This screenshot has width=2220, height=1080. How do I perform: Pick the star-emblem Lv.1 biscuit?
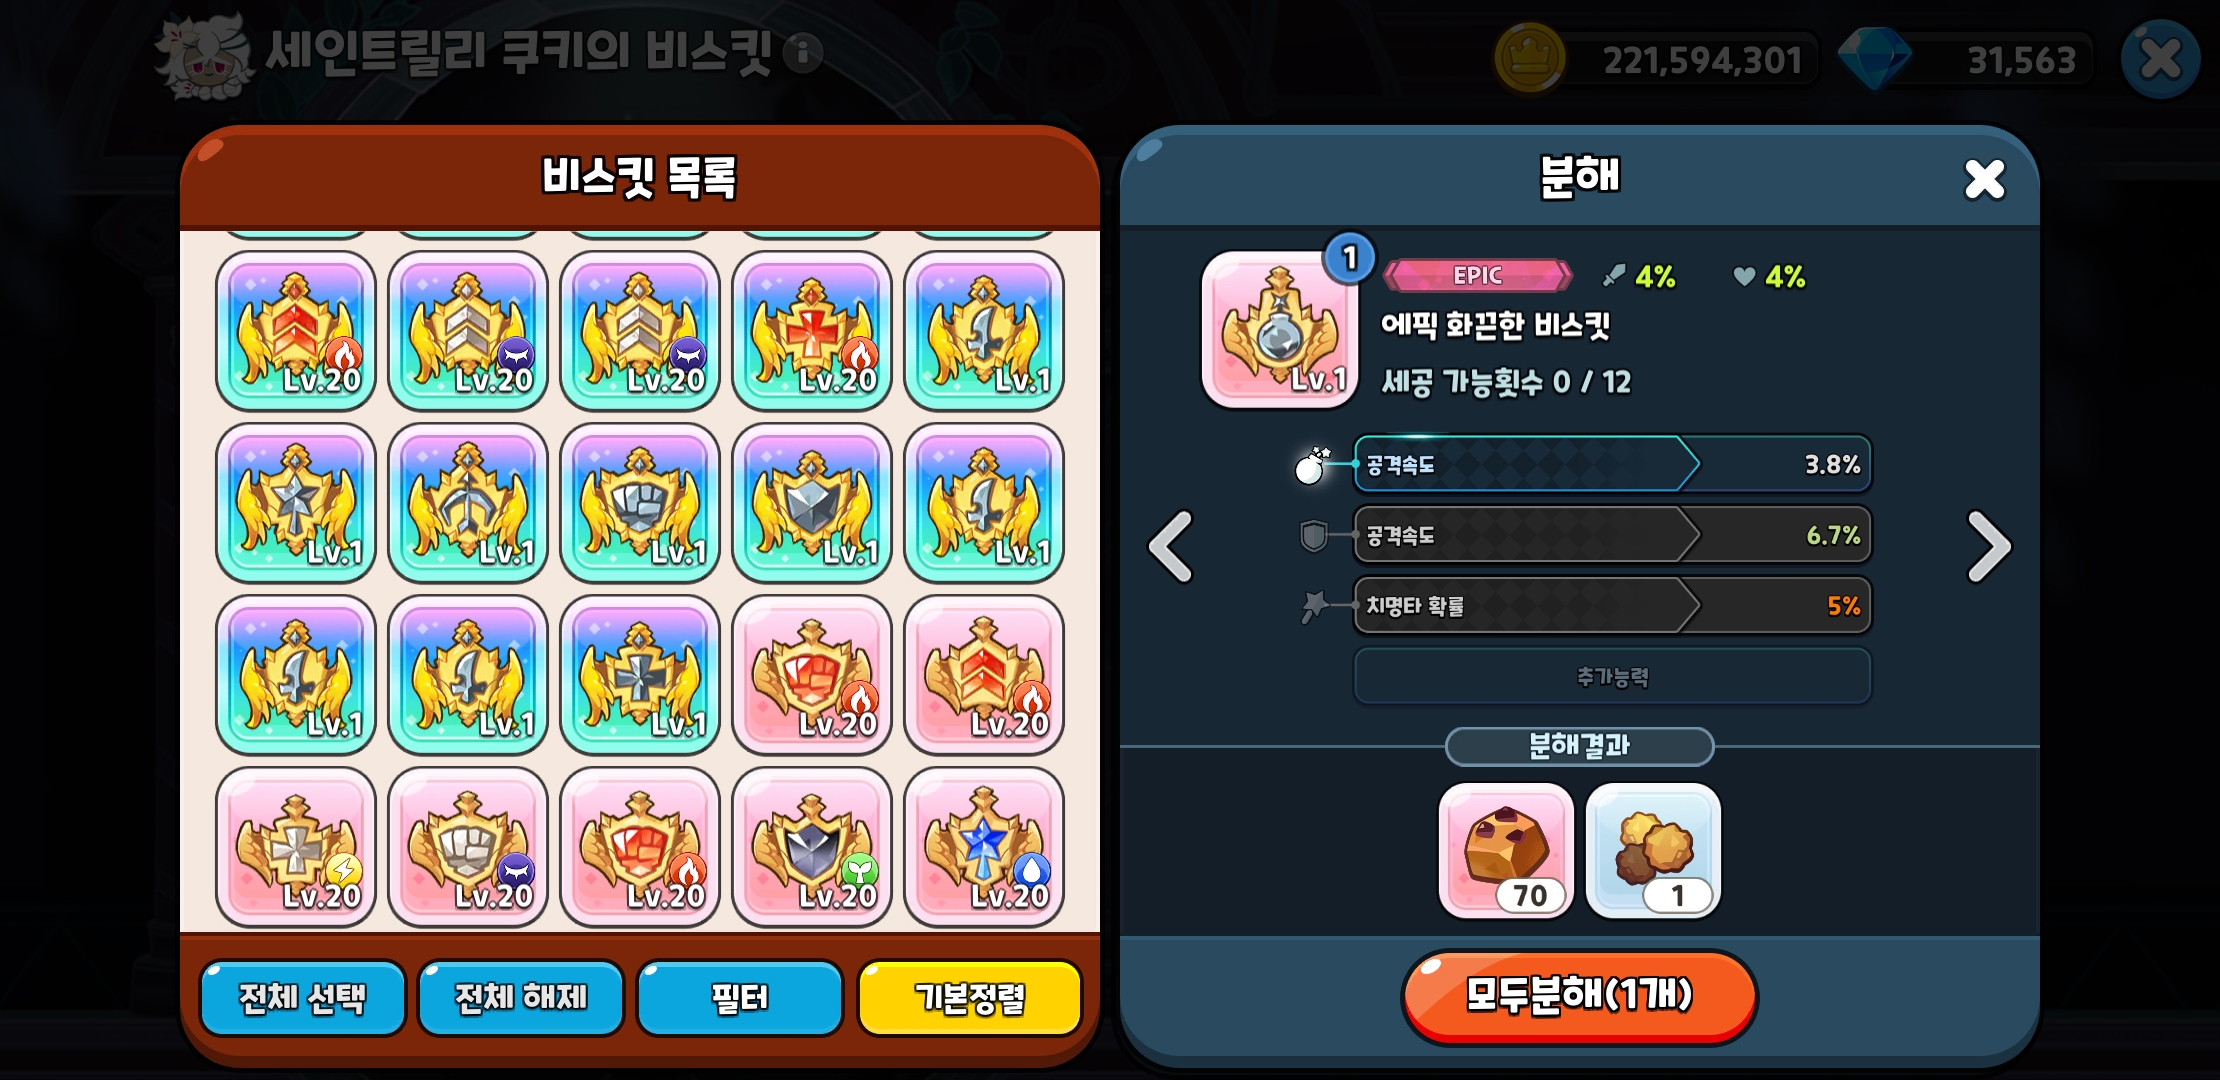296,503
